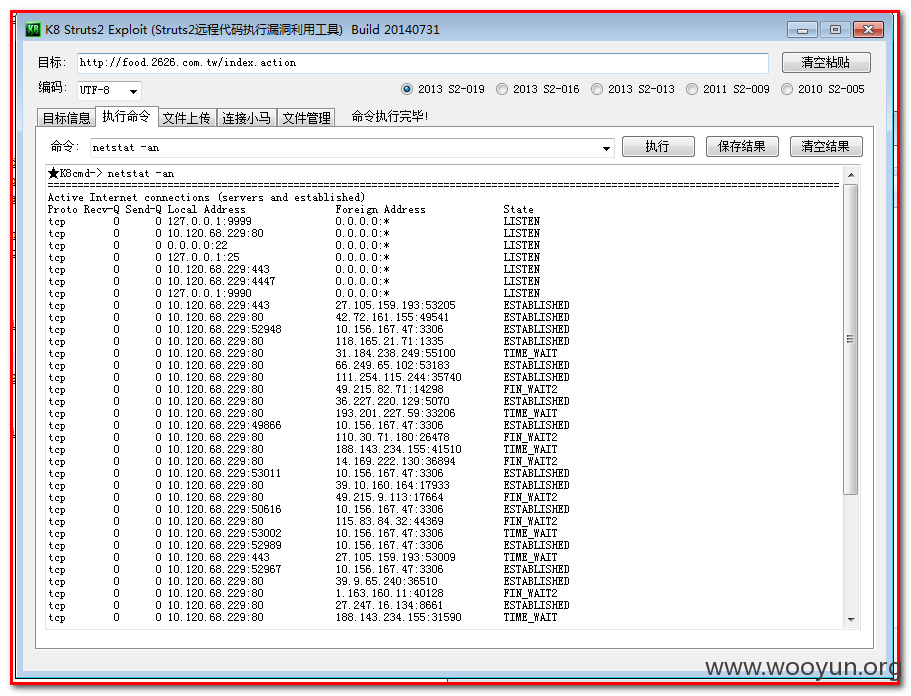
Task: Switch to the 执行命令 tab
Action: coord(126,116)
